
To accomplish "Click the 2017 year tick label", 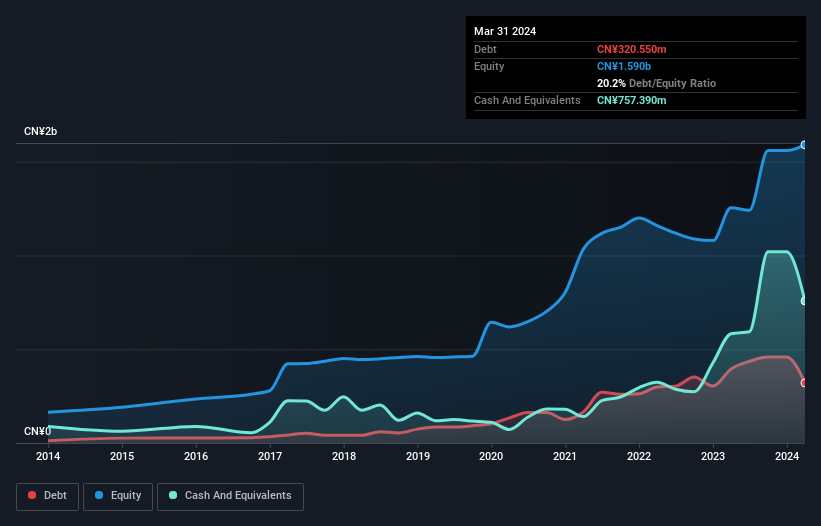I will (x=270, y=456).
